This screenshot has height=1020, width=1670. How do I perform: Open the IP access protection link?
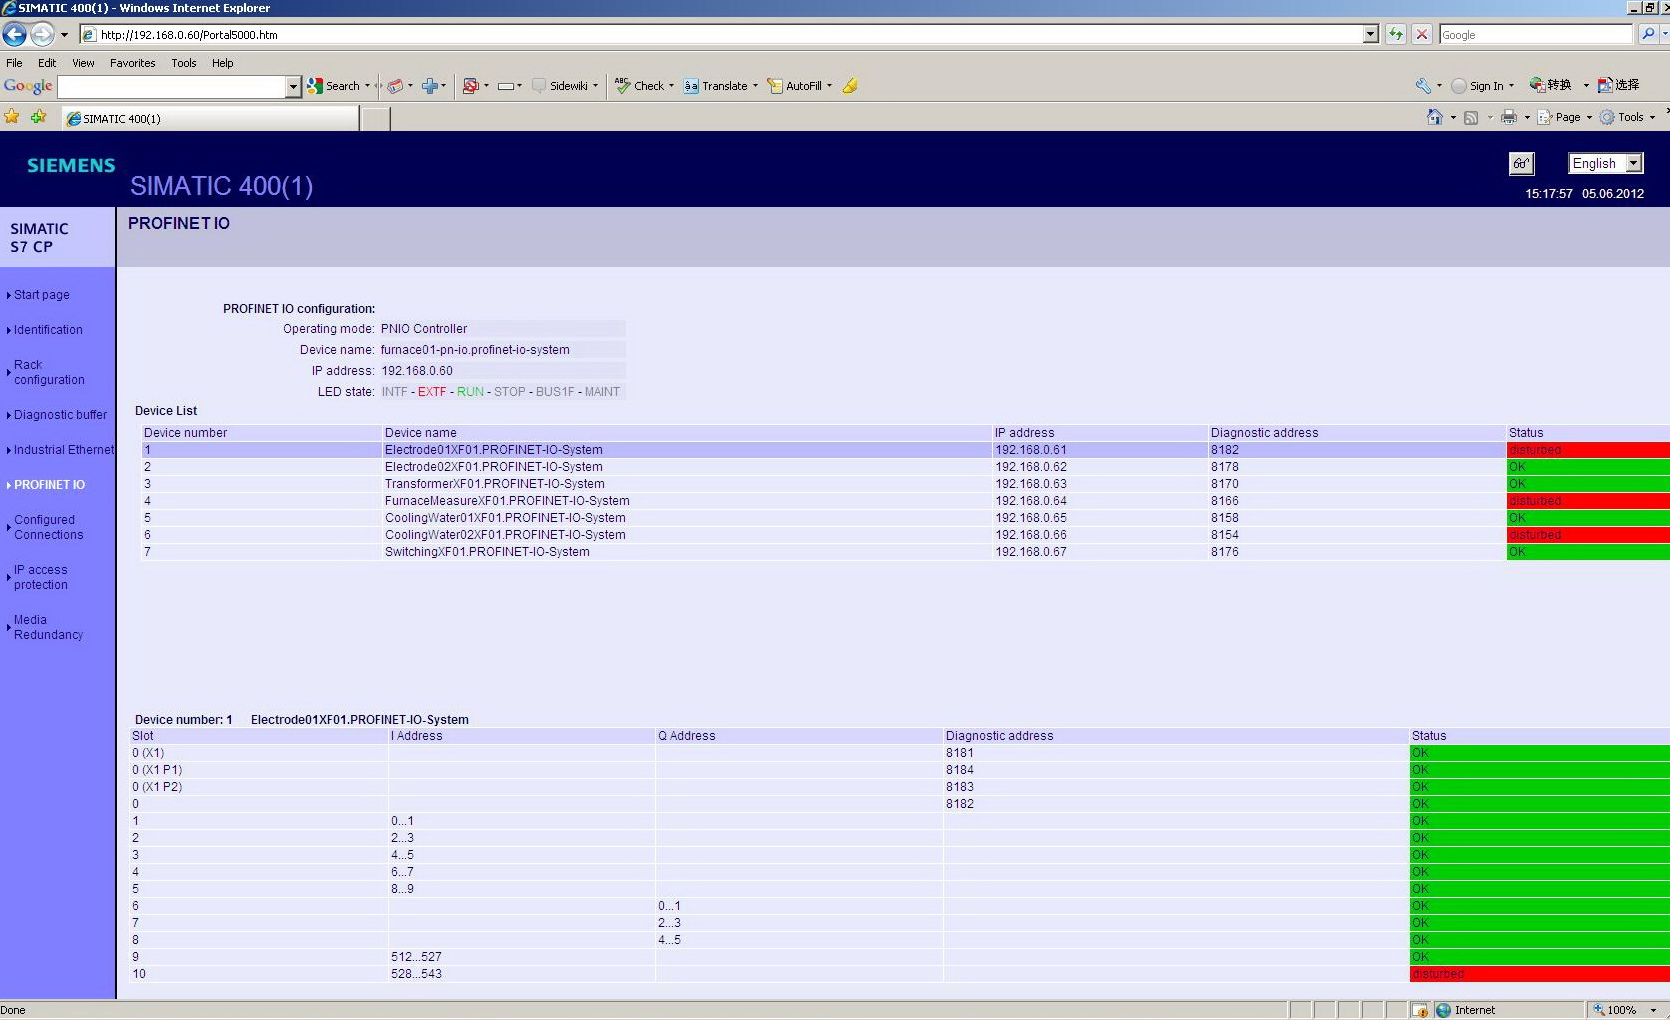point(41,577)
